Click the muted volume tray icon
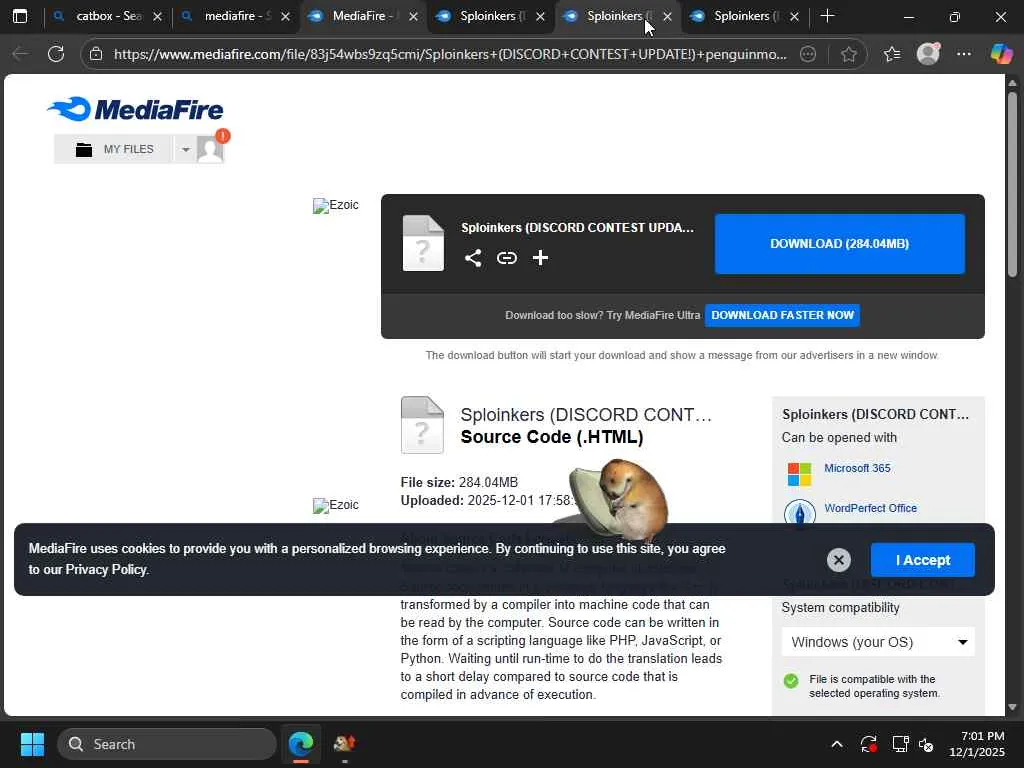The width and height of the screenshot is (1024, 768). 926,744
